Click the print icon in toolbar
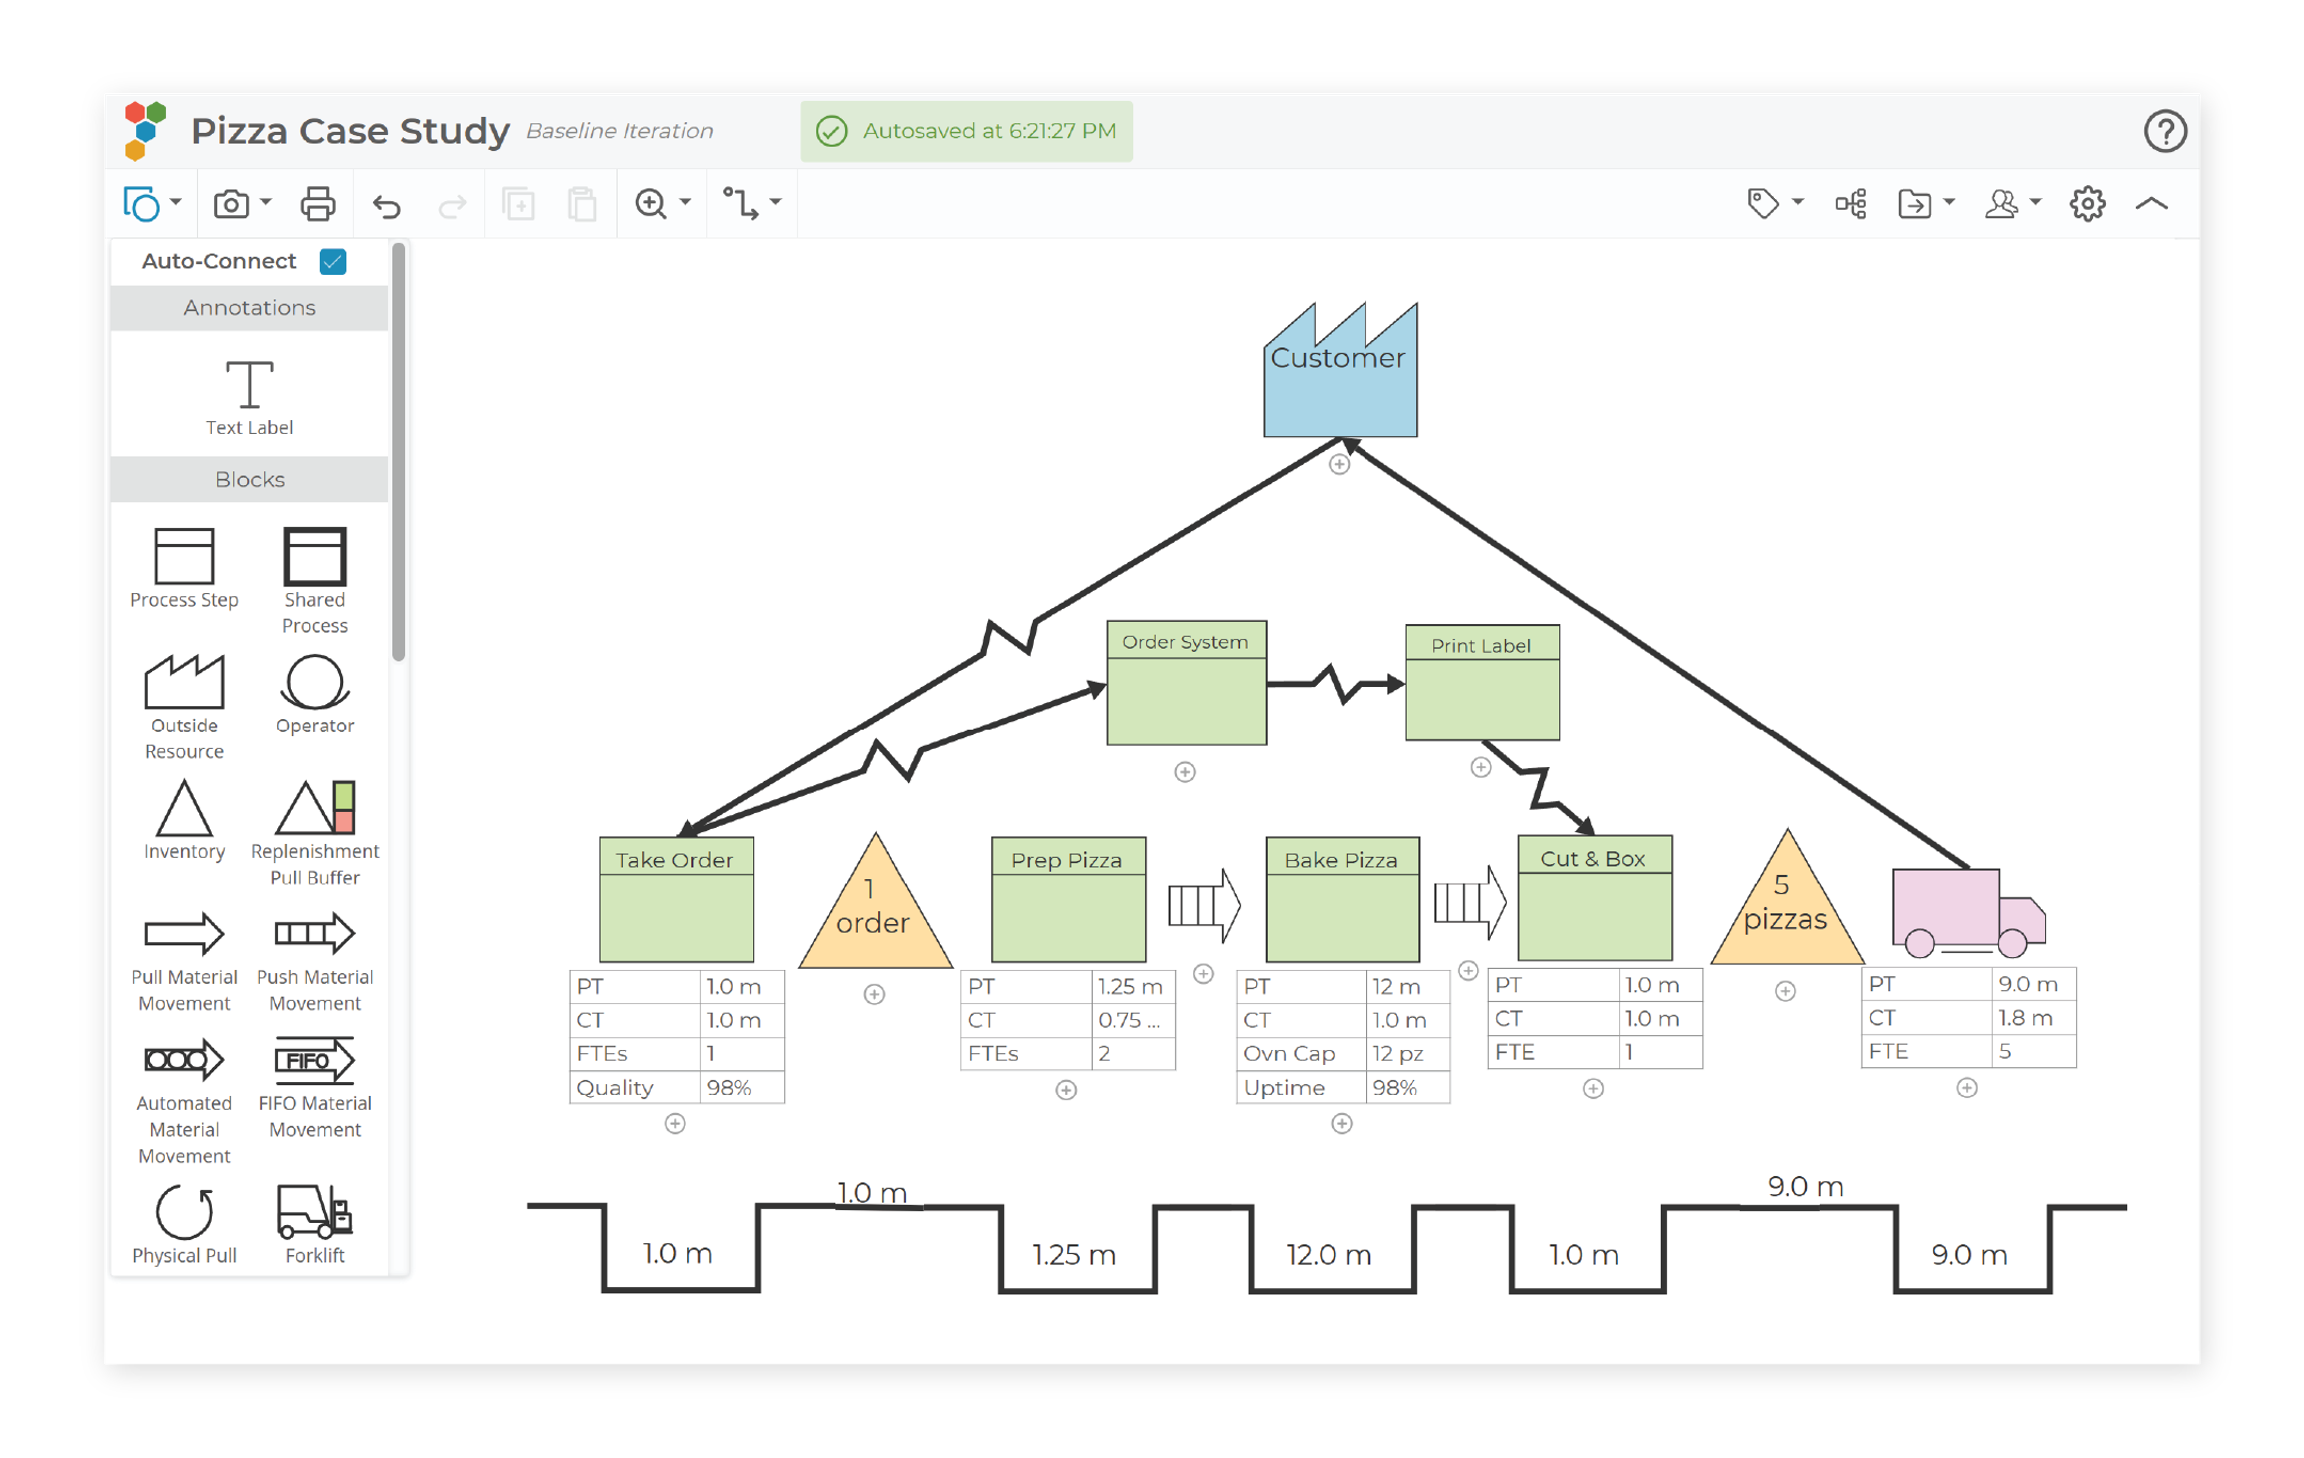 coord(318,204)
